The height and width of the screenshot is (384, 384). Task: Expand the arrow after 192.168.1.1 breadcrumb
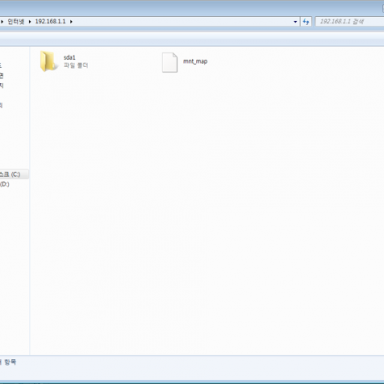[x=71, y=22]
